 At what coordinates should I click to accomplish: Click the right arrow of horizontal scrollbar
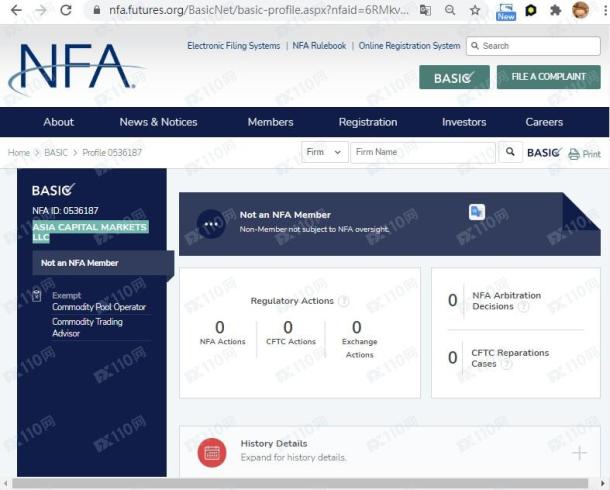coord(604,484)
